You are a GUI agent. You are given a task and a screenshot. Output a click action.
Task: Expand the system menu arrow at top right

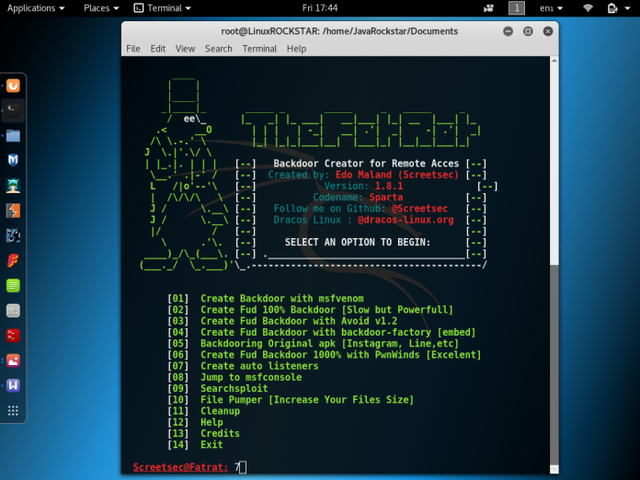(628, 8)
